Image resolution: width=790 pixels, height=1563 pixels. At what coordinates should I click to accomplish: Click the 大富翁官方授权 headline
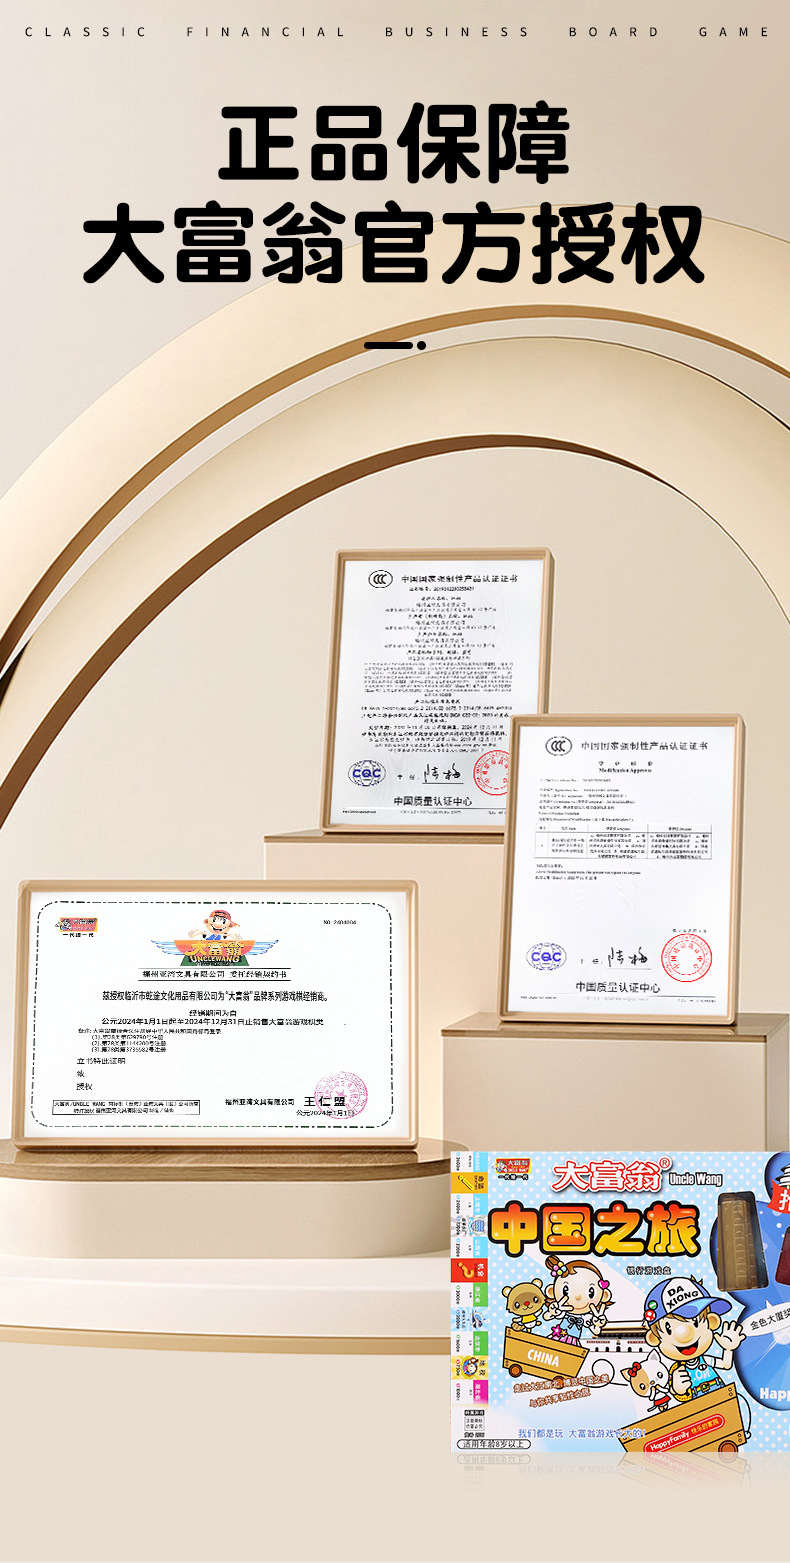pos(394,245)
